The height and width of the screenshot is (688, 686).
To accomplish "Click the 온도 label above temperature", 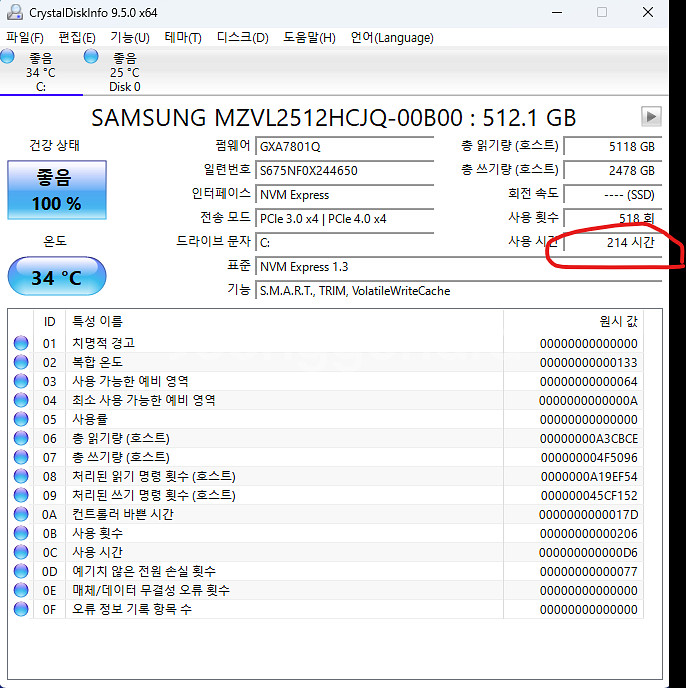I will point(55,241).
